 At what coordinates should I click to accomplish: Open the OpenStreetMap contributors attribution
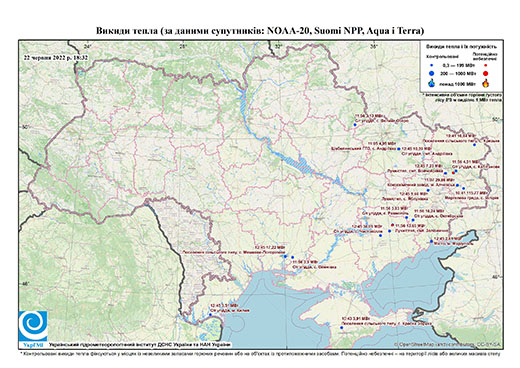click(448, 344)
